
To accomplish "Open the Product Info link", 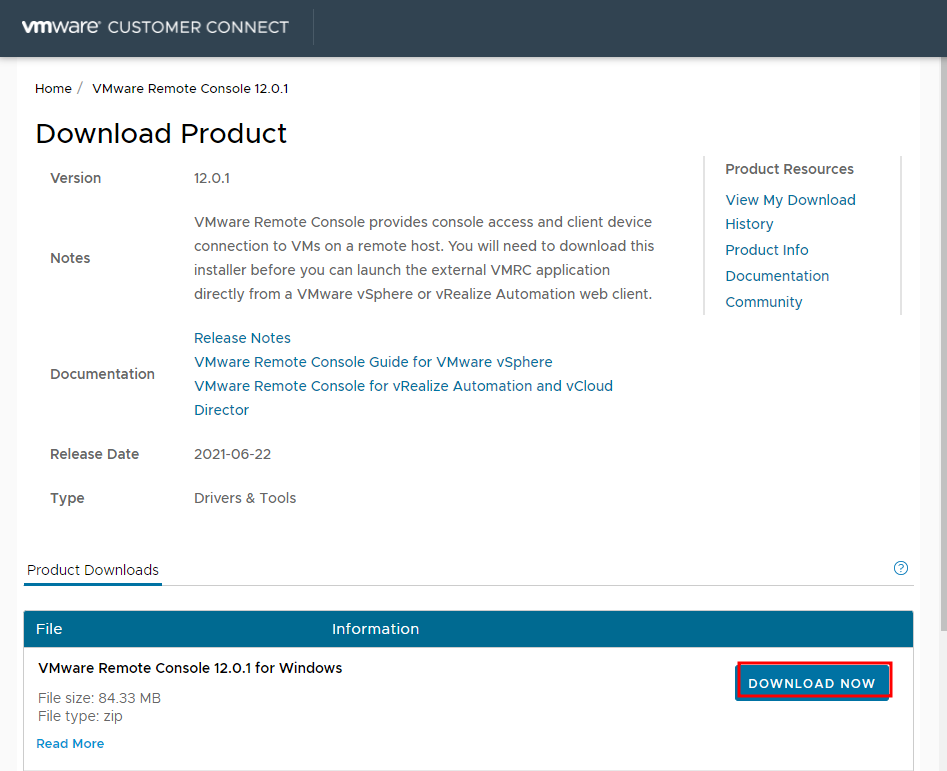I will click(766, 250).
